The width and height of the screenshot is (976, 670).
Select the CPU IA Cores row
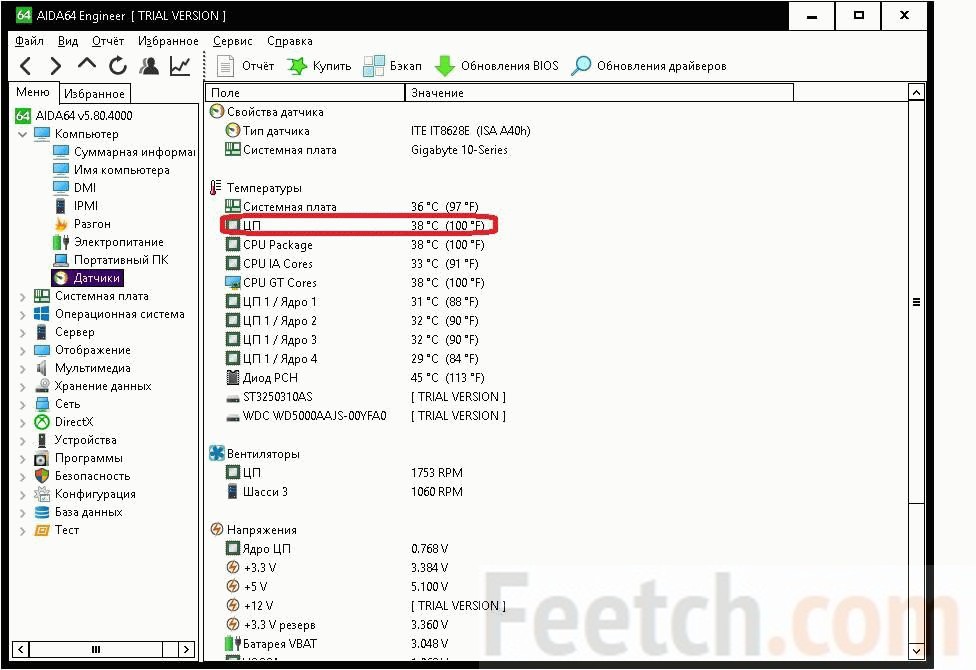[x=352, y=264]
